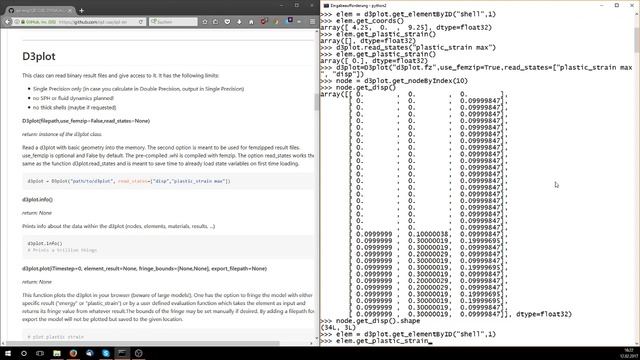This screenshot has height=360, width=640.
Task: Click the Firefox back arrow button
Action: click(x=7, y=22)
